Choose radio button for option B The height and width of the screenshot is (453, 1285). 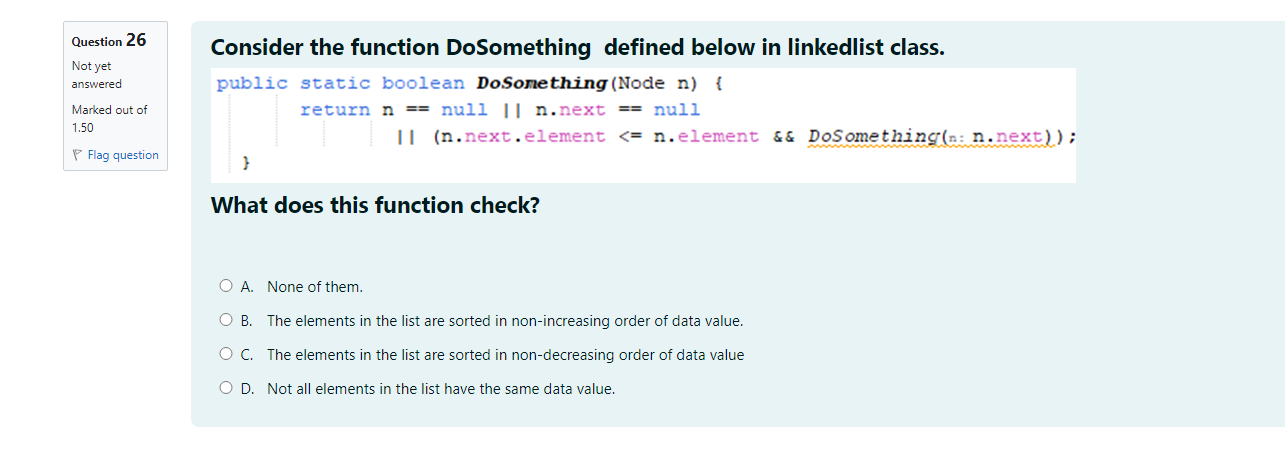point(226,321)
